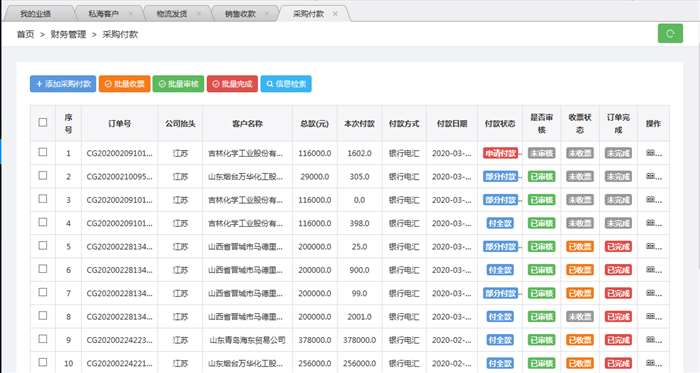Viewport: 700px width, 373px height.
Task: Click customer 山东青岛海东贸易公司 in row 9
Action: pos(247,340)
